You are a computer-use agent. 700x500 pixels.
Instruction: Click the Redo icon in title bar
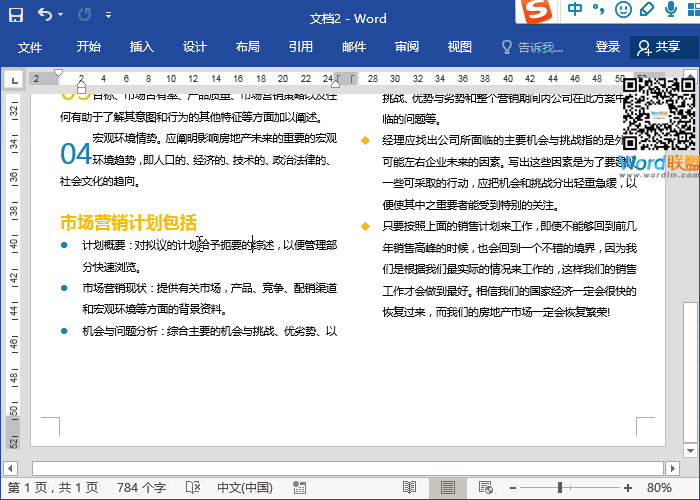tap(84, 15)
